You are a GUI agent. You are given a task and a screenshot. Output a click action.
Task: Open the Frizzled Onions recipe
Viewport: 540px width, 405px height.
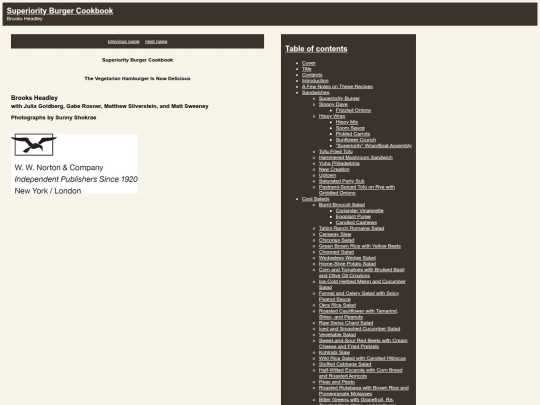coord(353,110)
